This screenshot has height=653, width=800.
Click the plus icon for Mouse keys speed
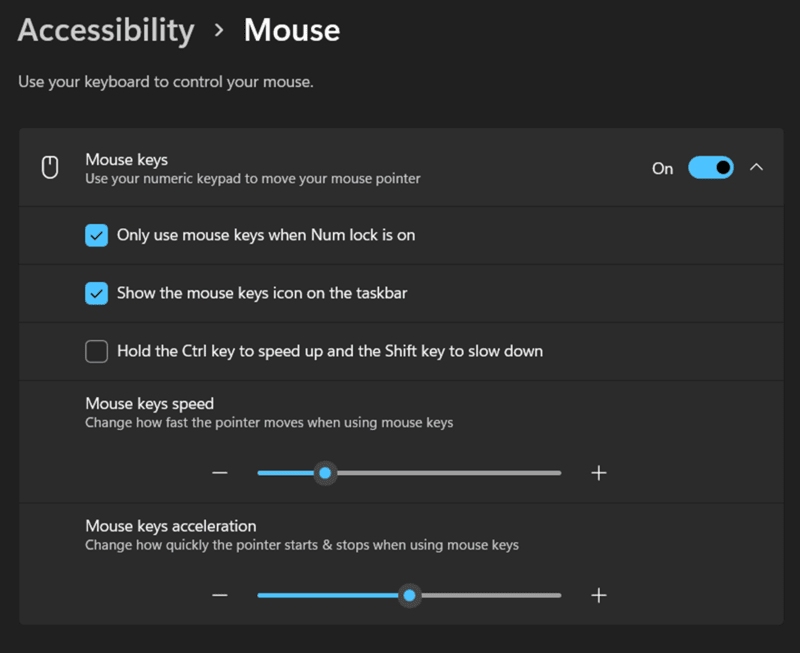click(x=599, y=473)
